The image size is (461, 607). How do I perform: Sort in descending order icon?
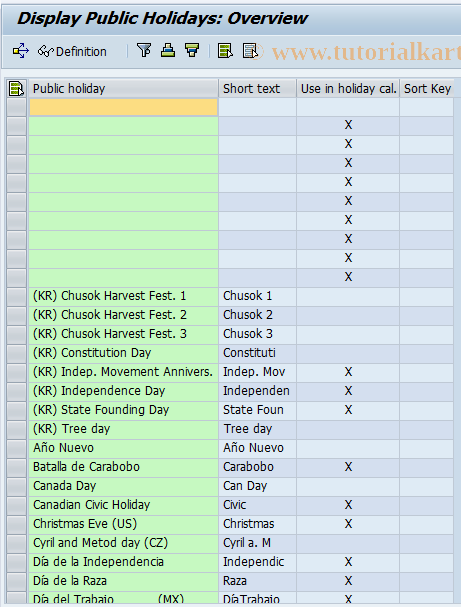coord(192,50)
